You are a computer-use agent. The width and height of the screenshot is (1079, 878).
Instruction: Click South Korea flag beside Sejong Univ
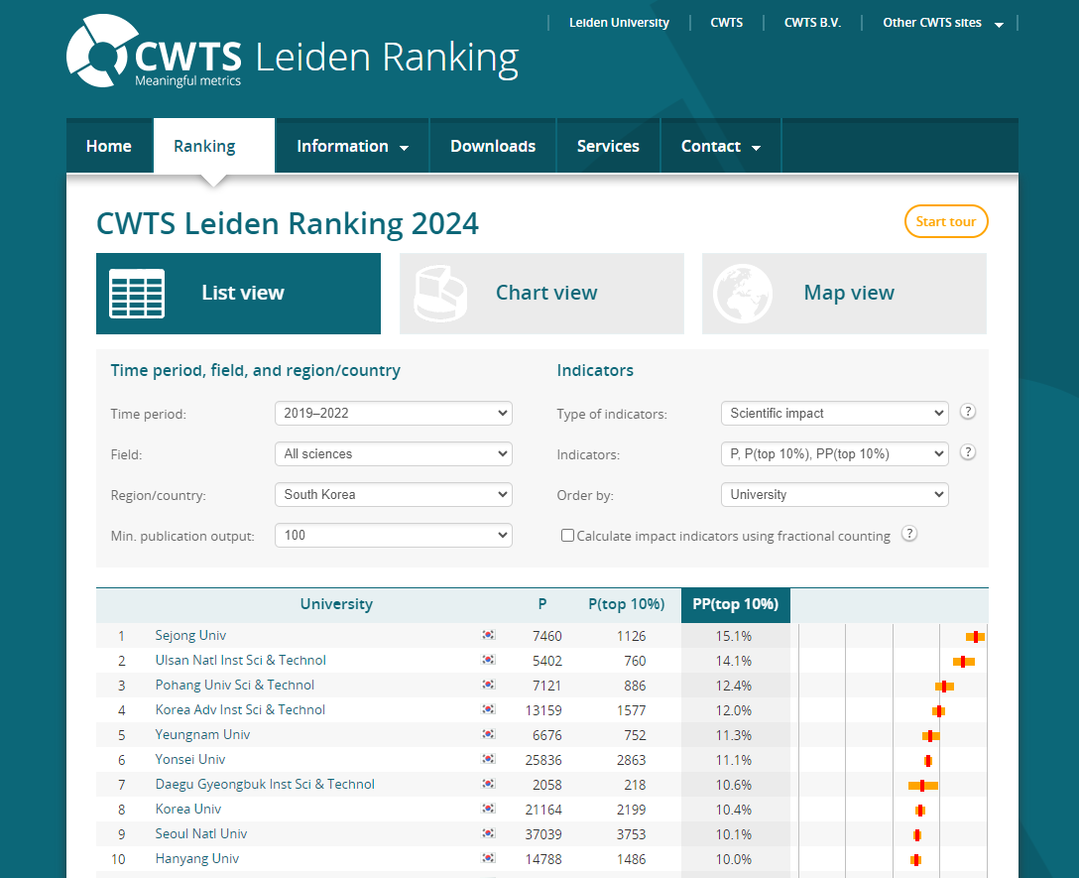[x=488, y=636]
